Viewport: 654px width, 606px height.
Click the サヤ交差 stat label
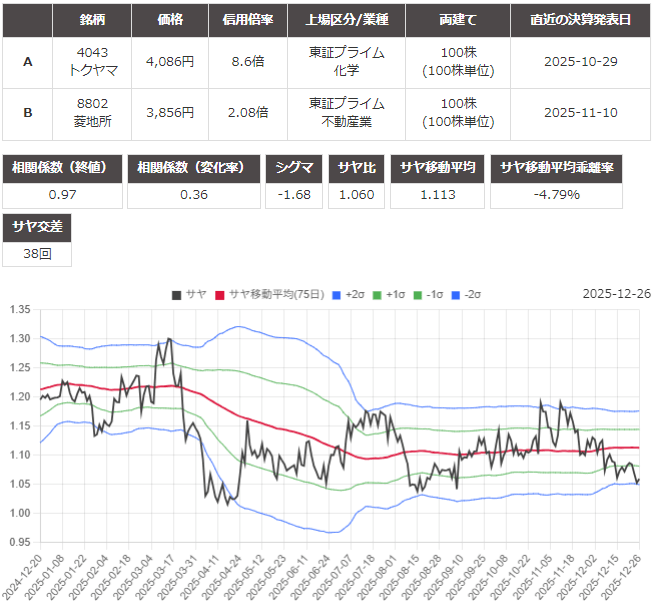click(x=37, y=227)
